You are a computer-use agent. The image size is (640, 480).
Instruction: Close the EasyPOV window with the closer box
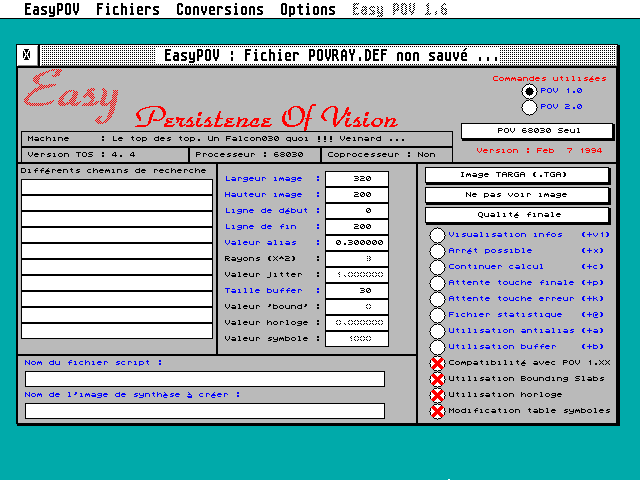click(x=27, y=55)
